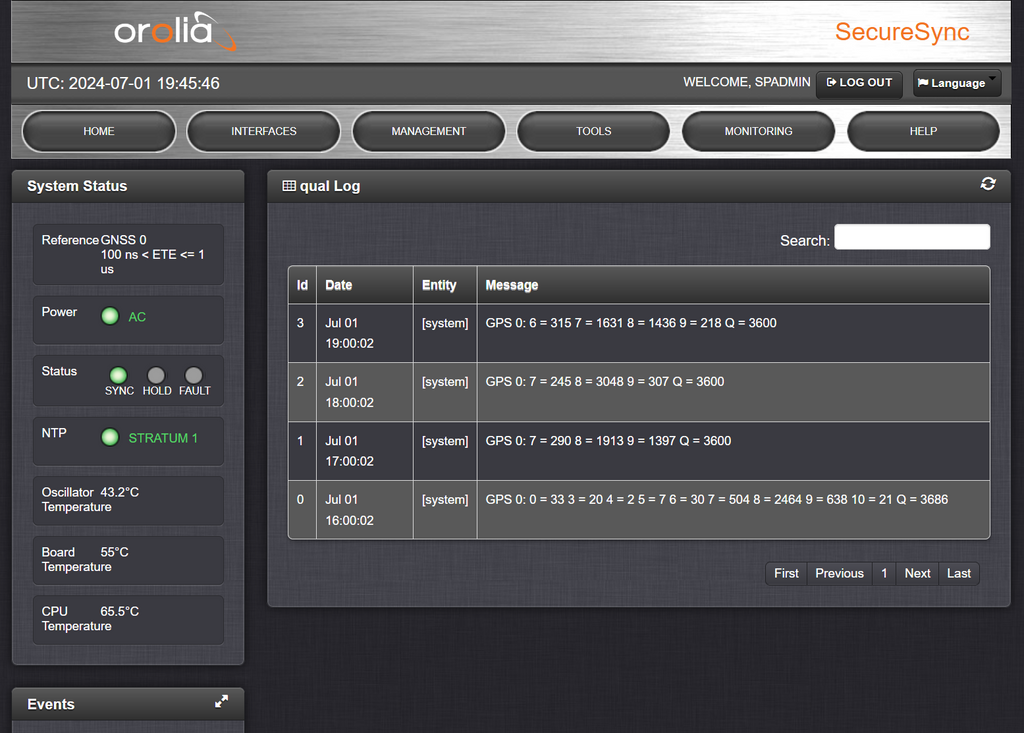Click the HOLD status indicator light
This screenshot has height=733, width=1024.
[156, 375]
